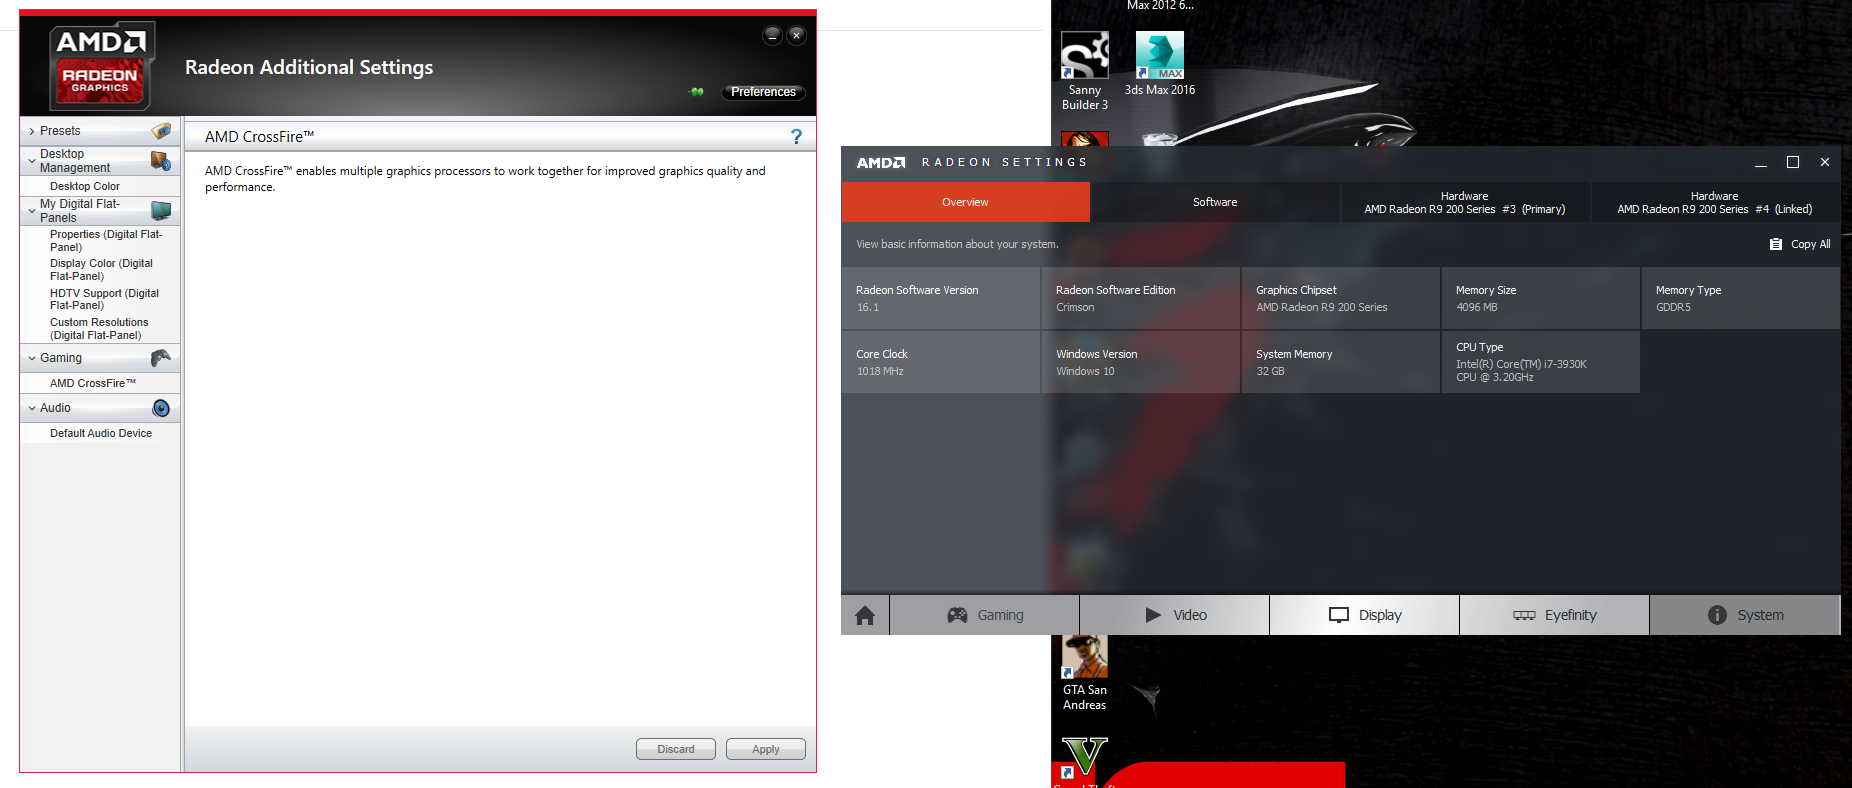The width and height of the screenshot is (1852, 788).
Task: Collapse the Gaming section in sidebar
Action: coord(32,358)
